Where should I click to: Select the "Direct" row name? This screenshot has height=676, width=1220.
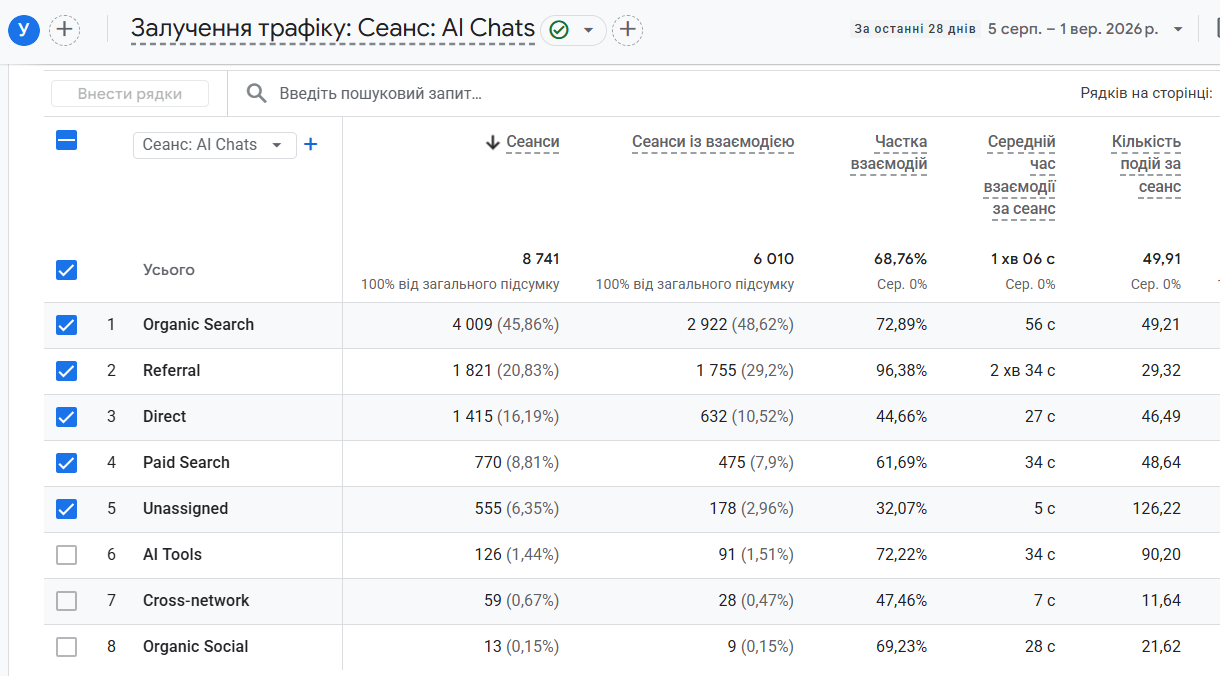[164, 417]
